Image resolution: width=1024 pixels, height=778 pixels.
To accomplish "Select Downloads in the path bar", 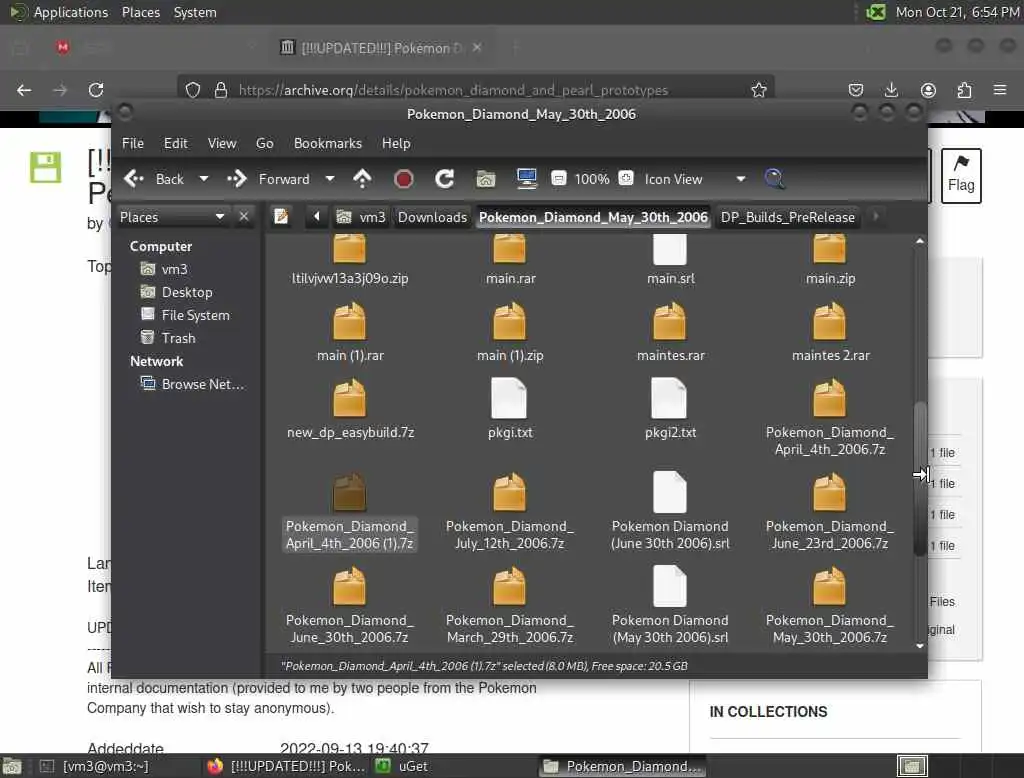I will click(432, 217).
